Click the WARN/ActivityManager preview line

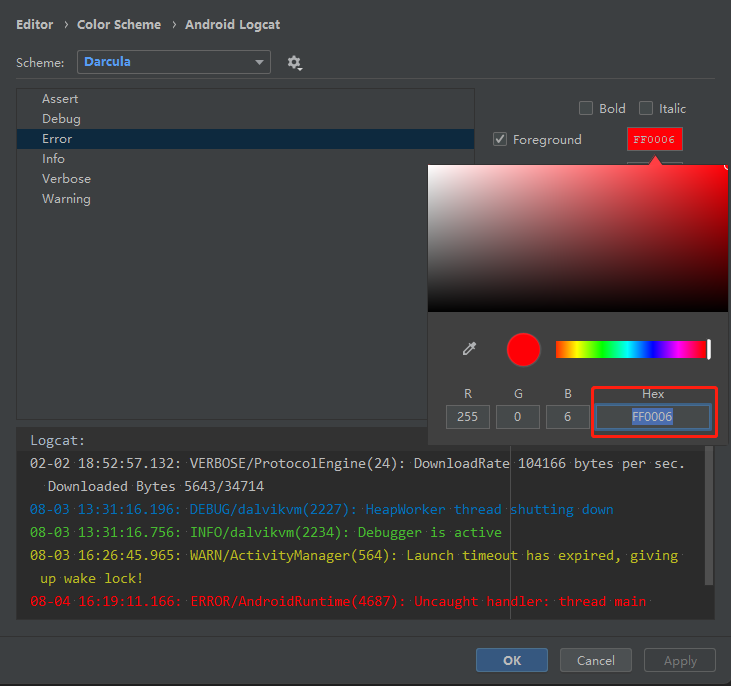[x=354, y=567]
